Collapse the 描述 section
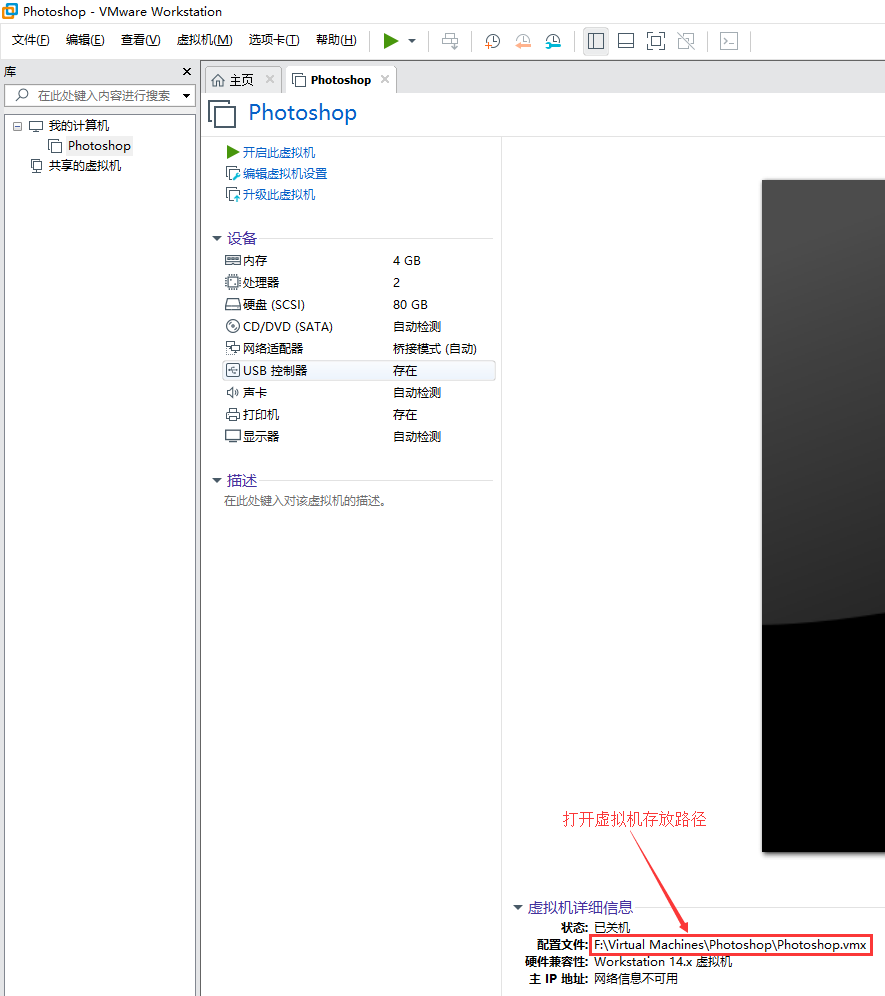 click(217, 481)
